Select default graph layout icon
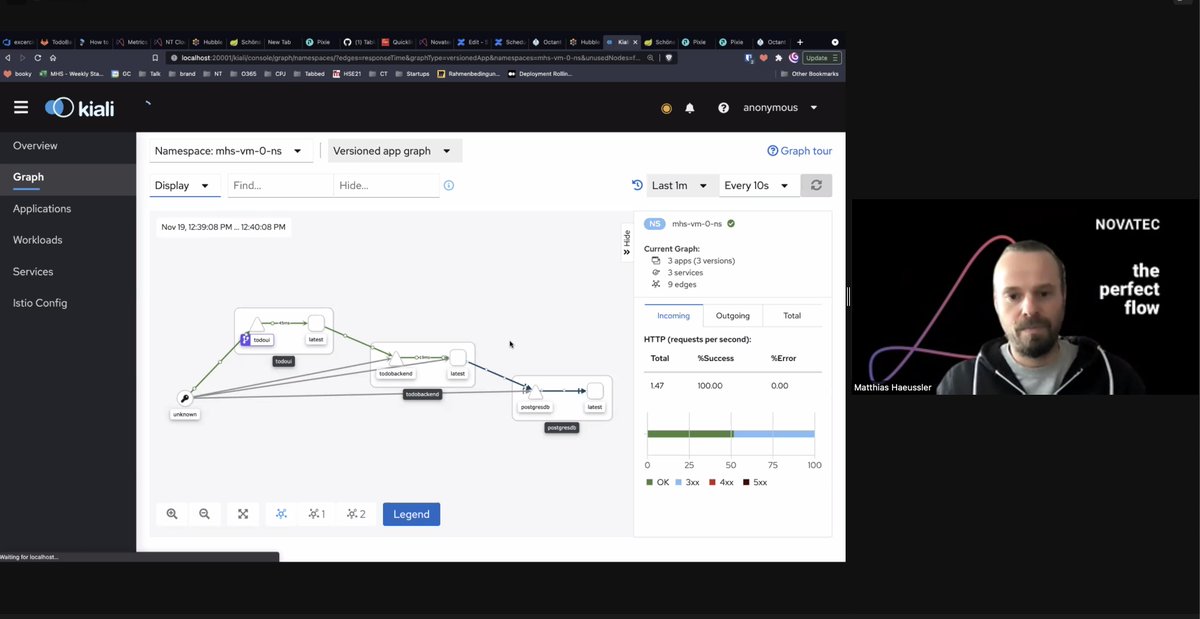Image resolution: width=1200 pixels, height=619 pixels. pos(281,514)
